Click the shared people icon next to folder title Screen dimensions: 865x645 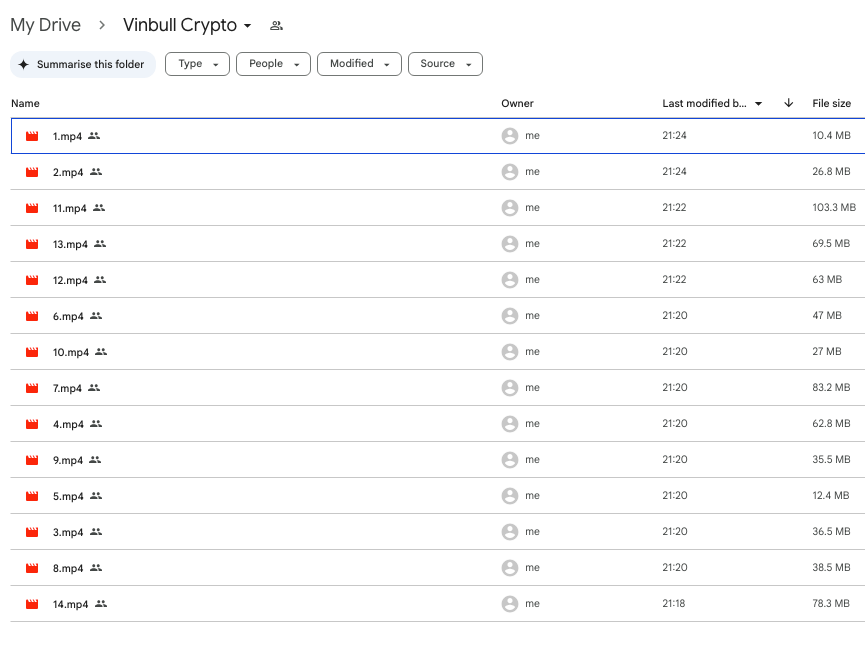277,26
